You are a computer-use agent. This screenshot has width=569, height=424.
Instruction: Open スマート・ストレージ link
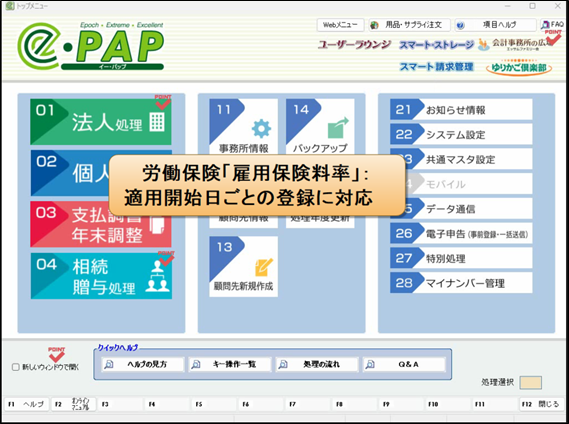pyautogui.click(x=437, y=45)
